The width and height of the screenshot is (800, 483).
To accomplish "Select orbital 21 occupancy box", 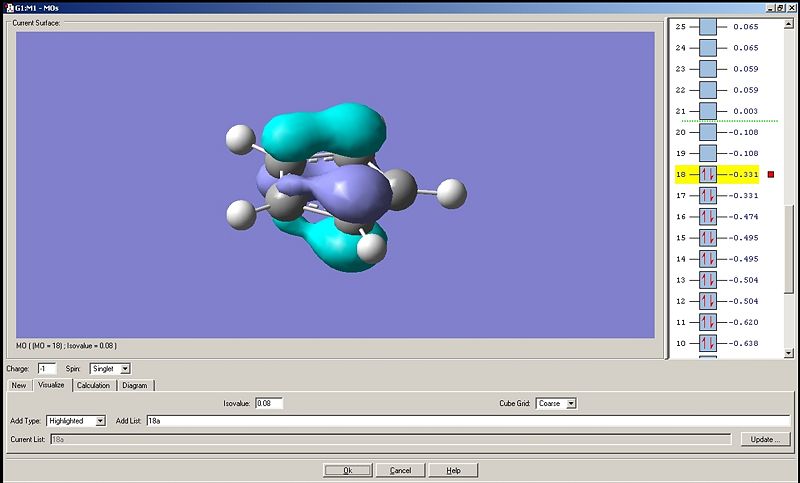I will [x=708, y=111].
